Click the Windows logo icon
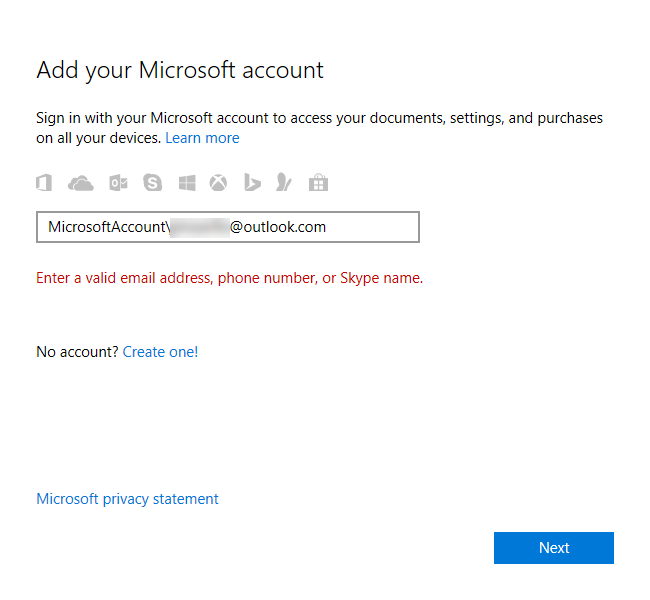 [187, 183]
